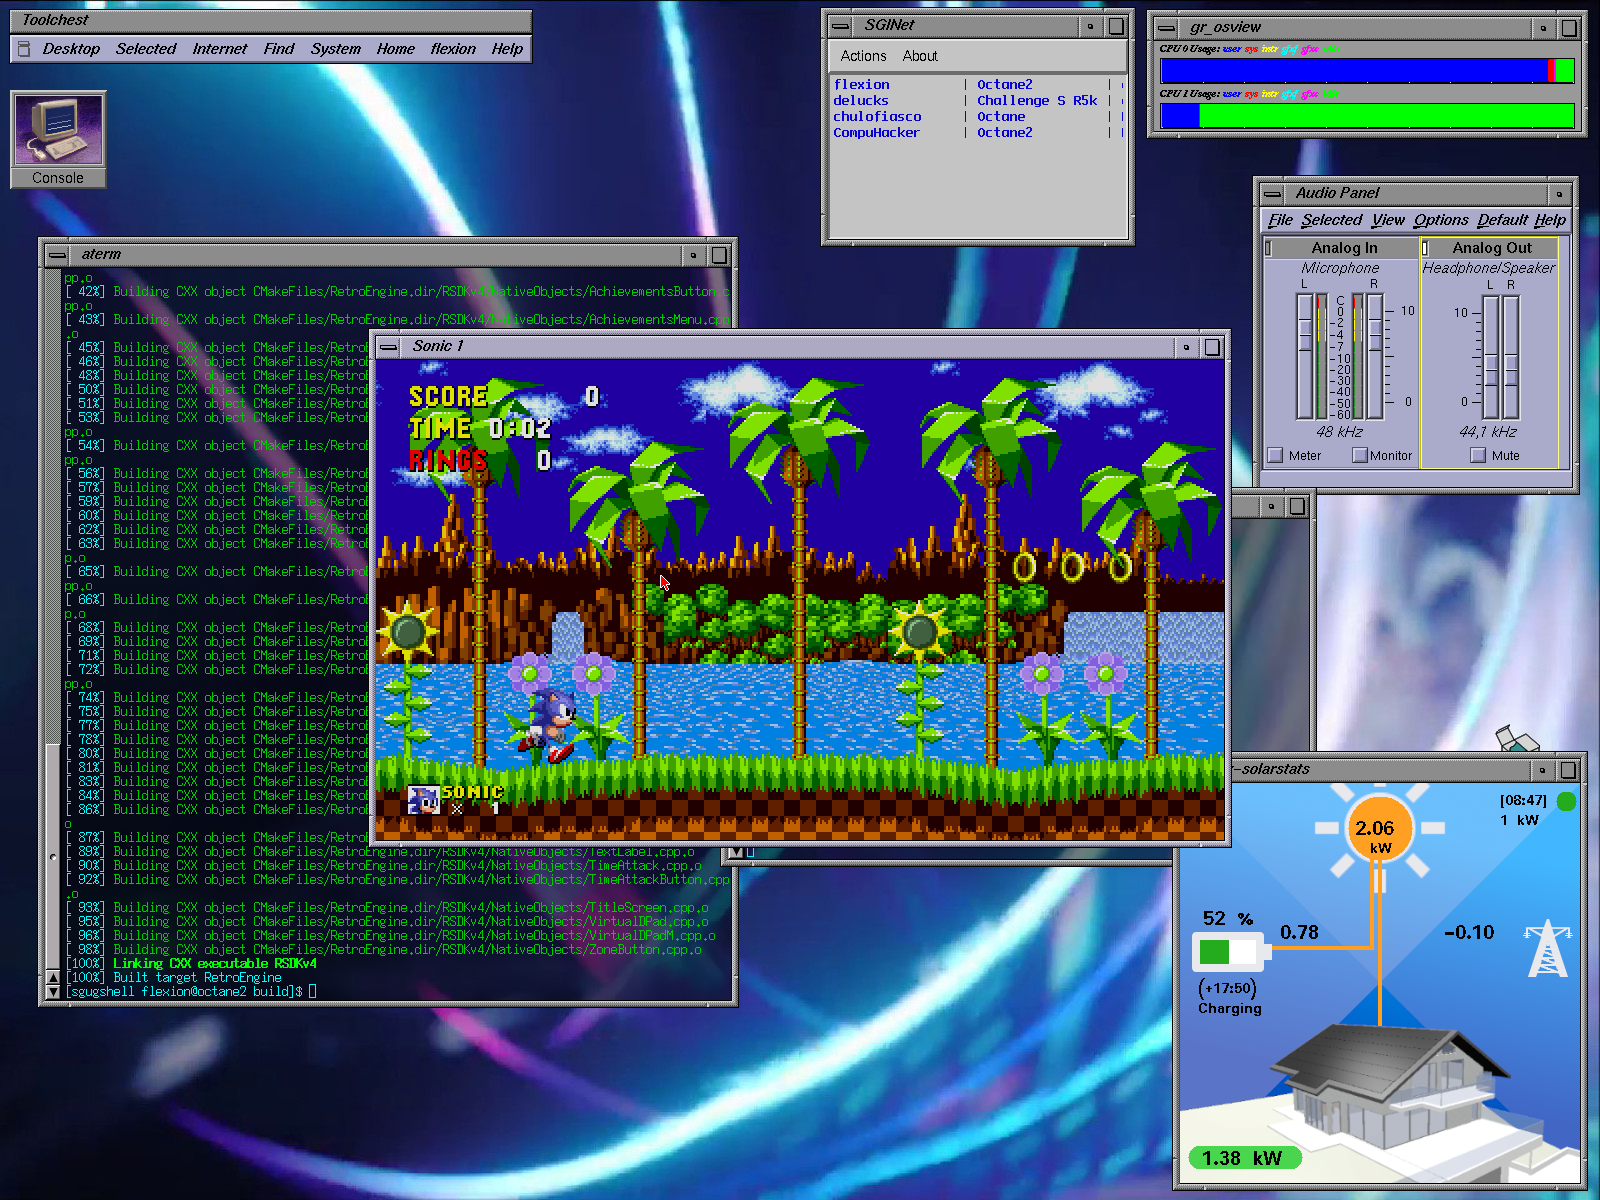Open the Desktop menu in Toolchest
Image resolution: width=1600 pixels, height=1200 pixels.
click(x=71, y=49)
